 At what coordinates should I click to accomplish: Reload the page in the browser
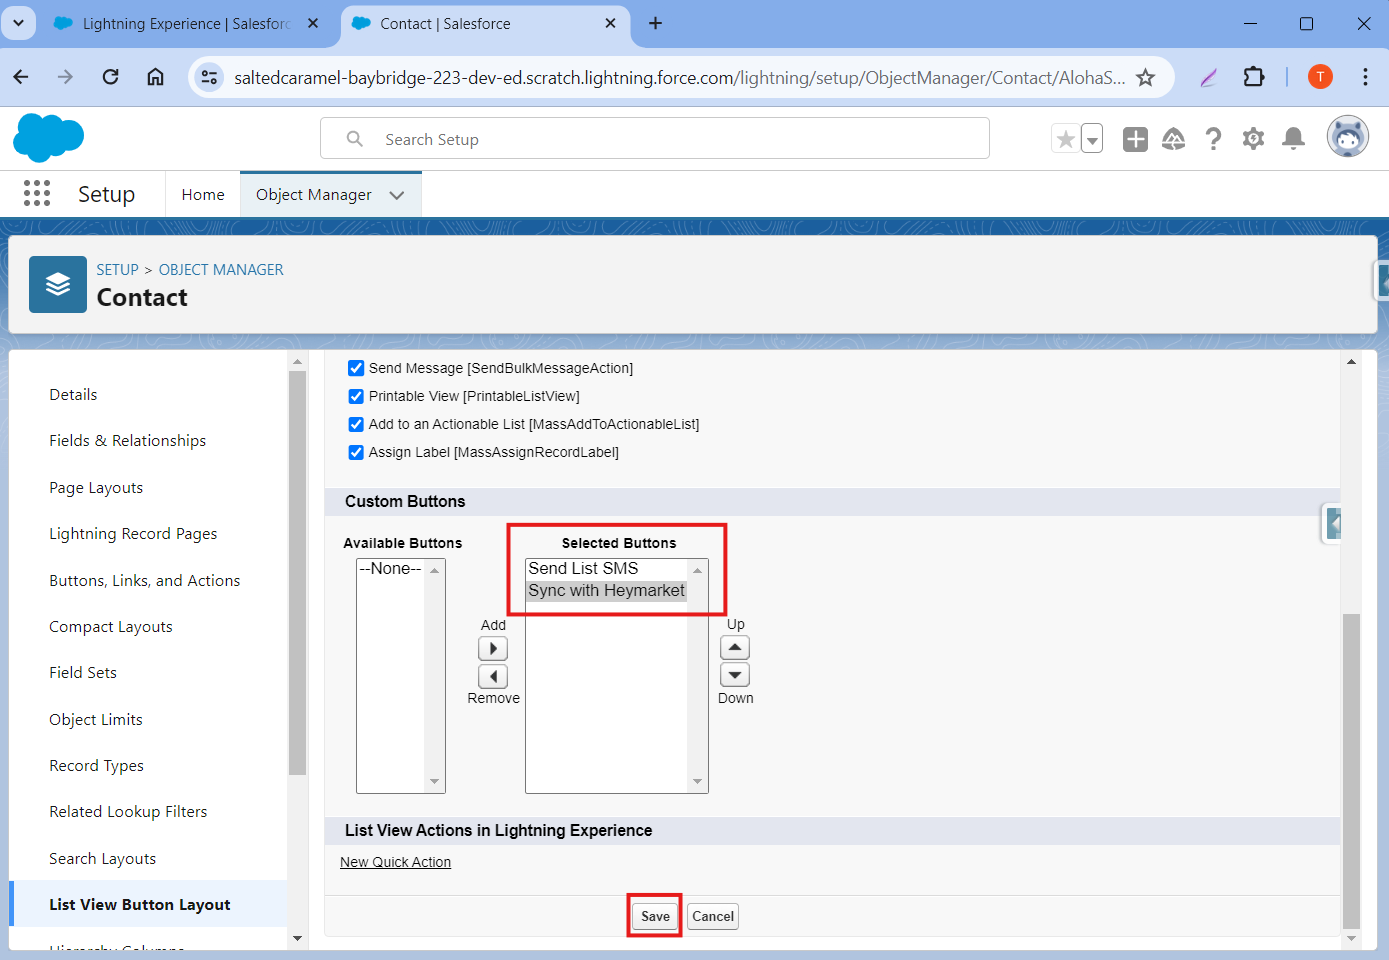pos(110,77)
